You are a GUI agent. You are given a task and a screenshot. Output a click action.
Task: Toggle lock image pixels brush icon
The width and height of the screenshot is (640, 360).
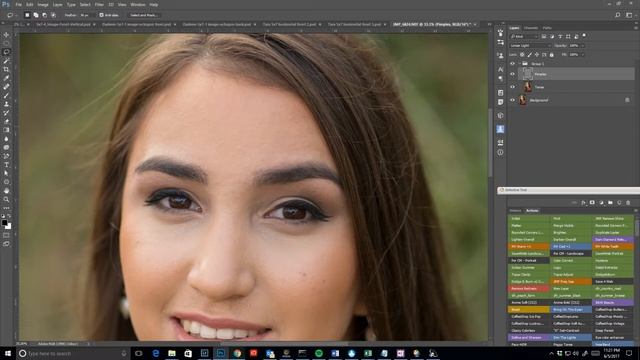click(x=529, y=54)
